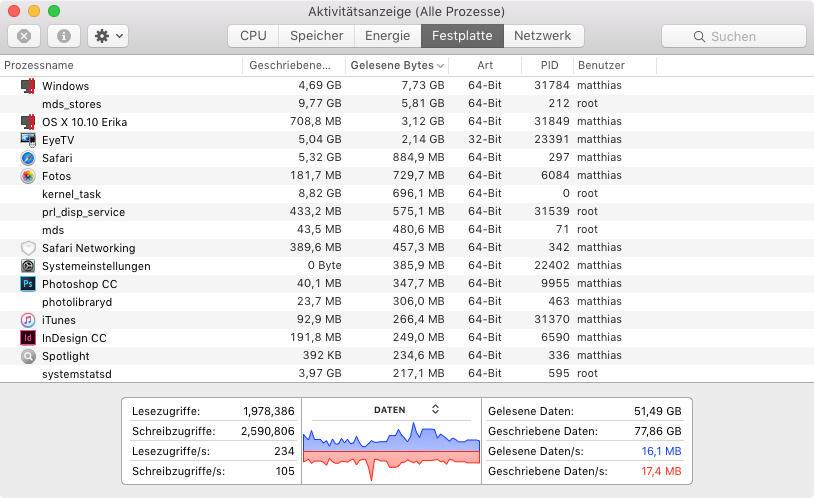Sort by the Benutzer column header
814x498 pixels.
click(615, 65)
